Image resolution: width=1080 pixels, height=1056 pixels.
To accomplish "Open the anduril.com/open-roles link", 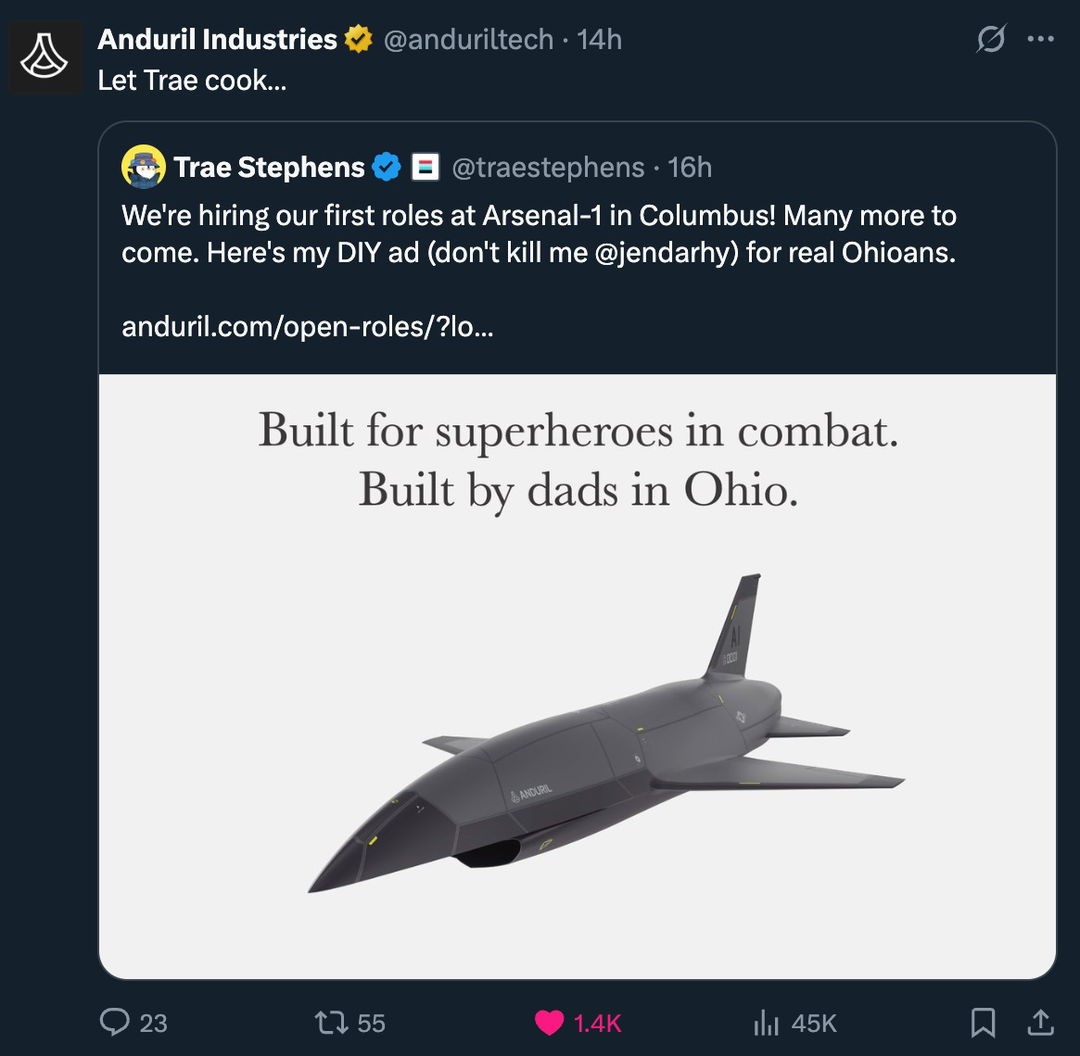I will [x=307, y=327].
